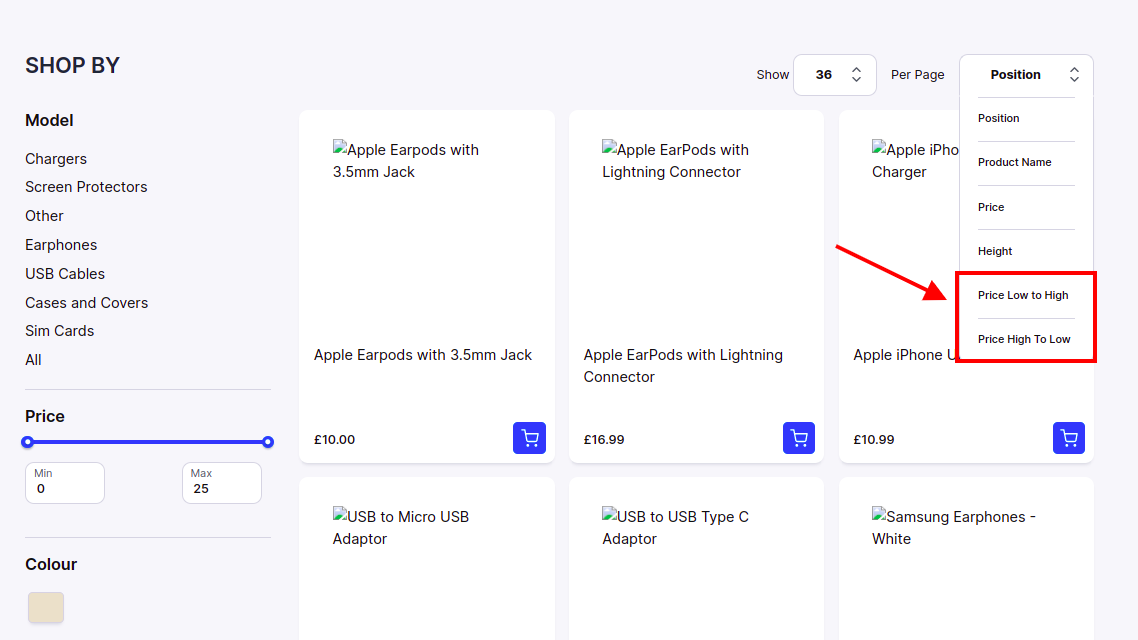1138x640 pixels.
Task: Add Apple Earpods 3.5mm Jack to cart
Action: pyautogui.click(x=529, y=438)
